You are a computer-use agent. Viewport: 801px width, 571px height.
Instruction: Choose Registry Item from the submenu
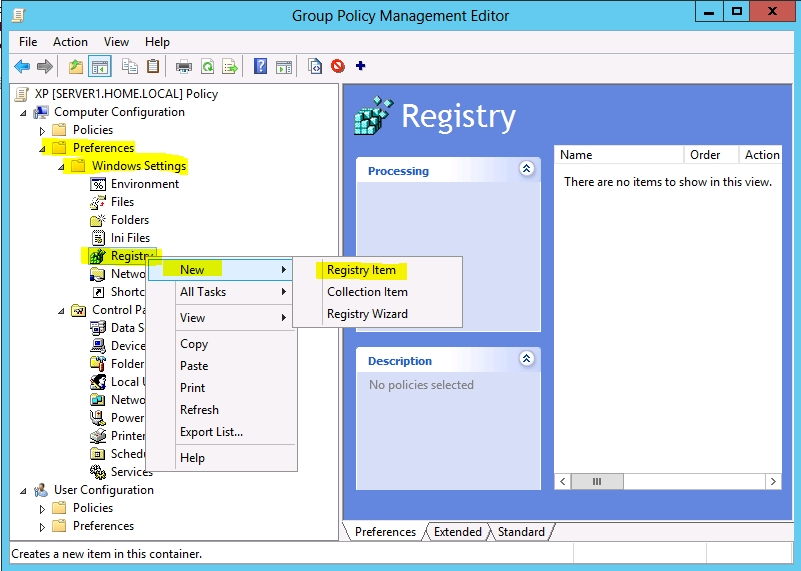(361, 270)
